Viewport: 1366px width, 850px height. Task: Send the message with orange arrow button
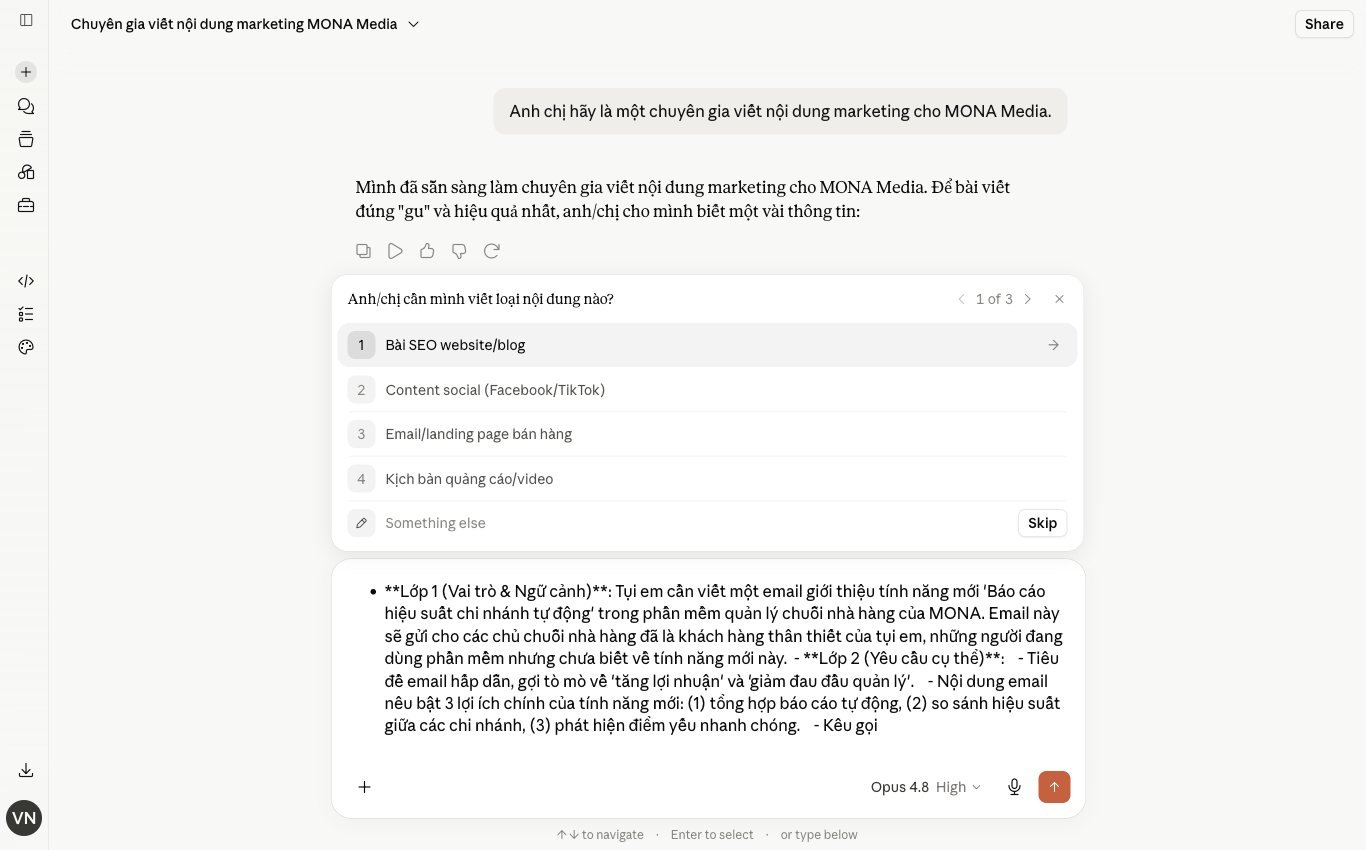(x=1054, y=787)
